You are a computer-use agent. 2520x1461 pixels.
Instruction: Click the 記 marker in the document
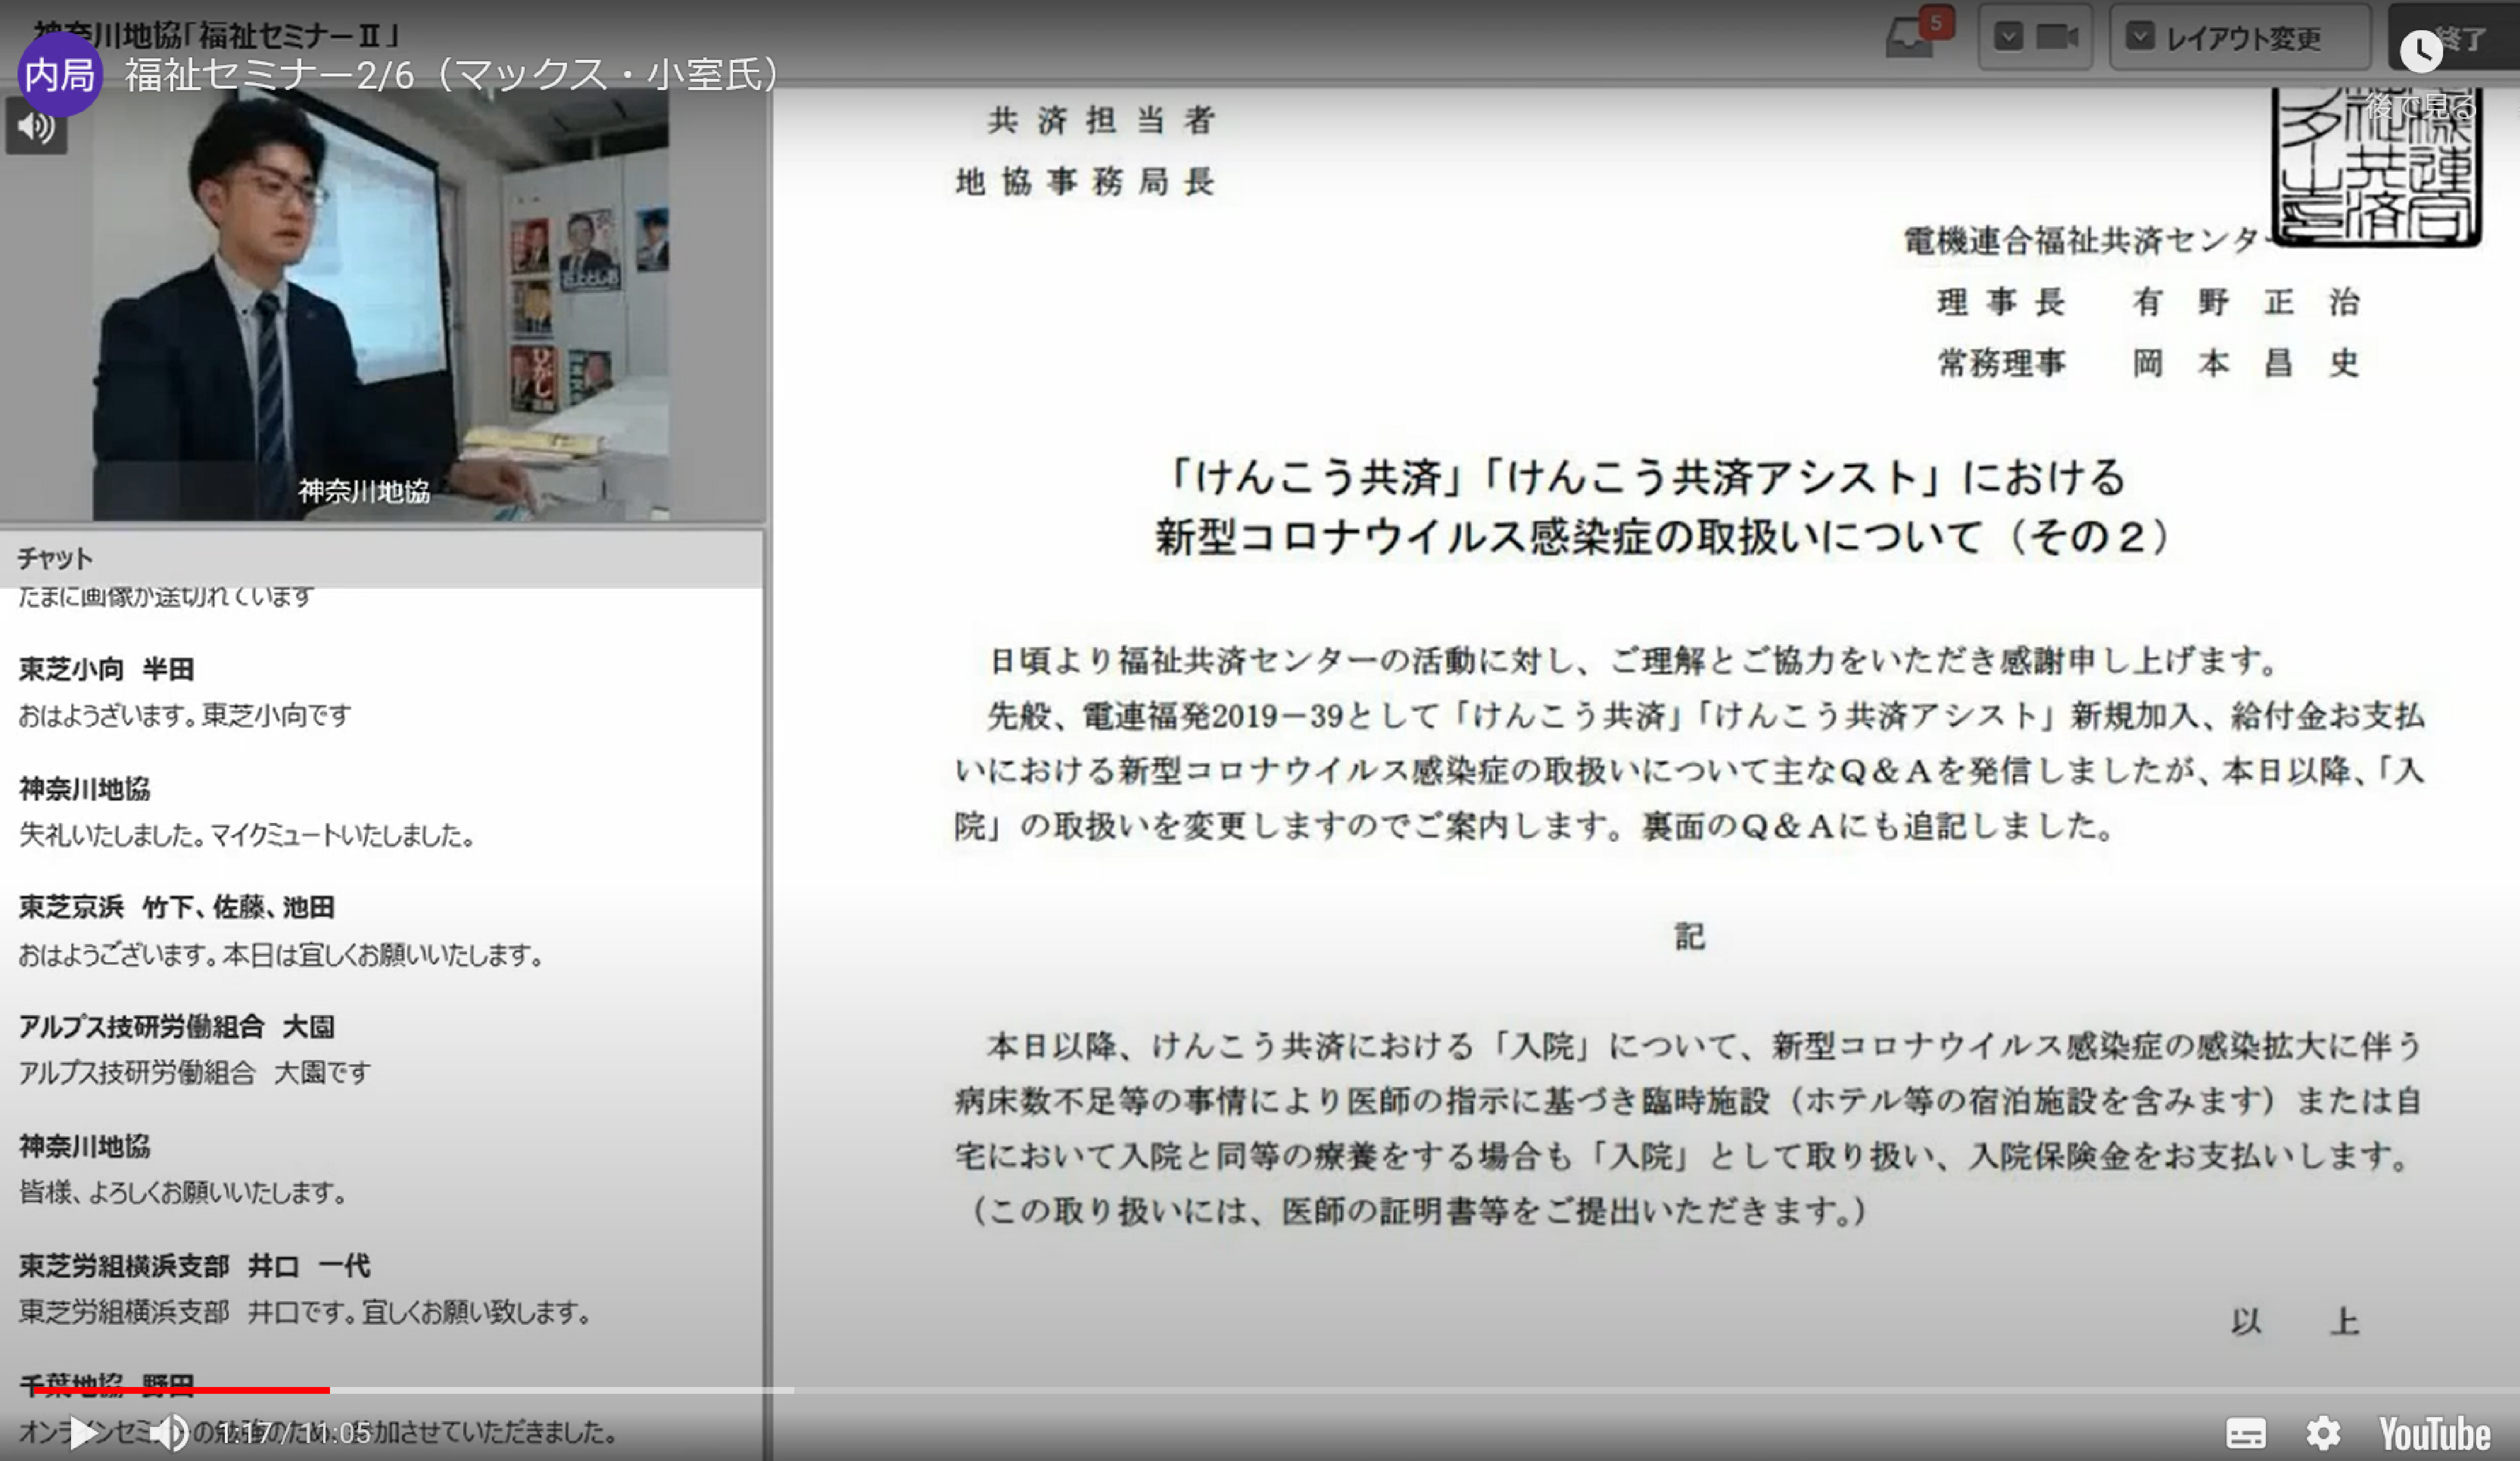tap(1690, 937)
